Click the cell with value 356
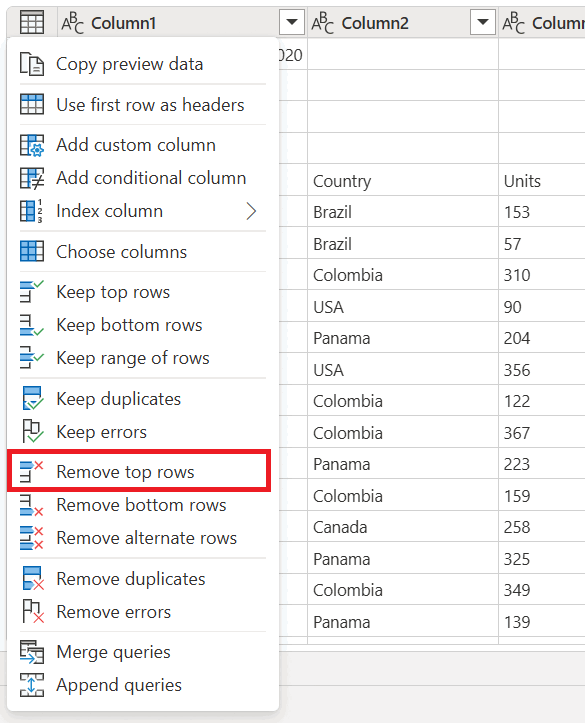The height and width of the screenshot is (723, 585). pyautogui.click(x=542, y=370)
